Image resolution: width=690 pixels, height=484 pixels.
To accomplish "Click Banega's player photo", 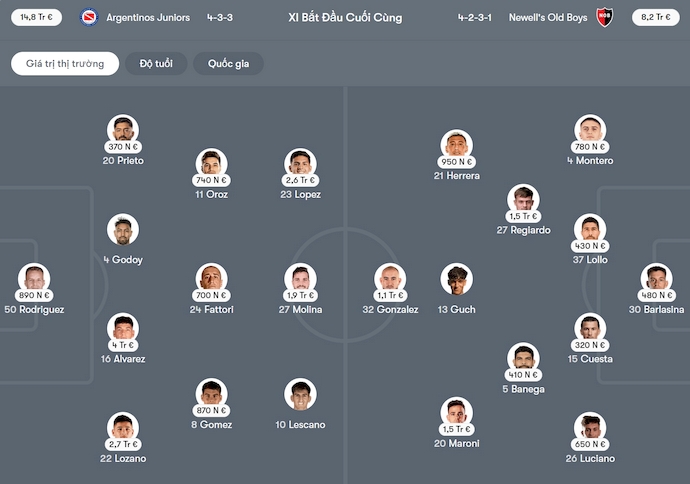I will [522, 357].
